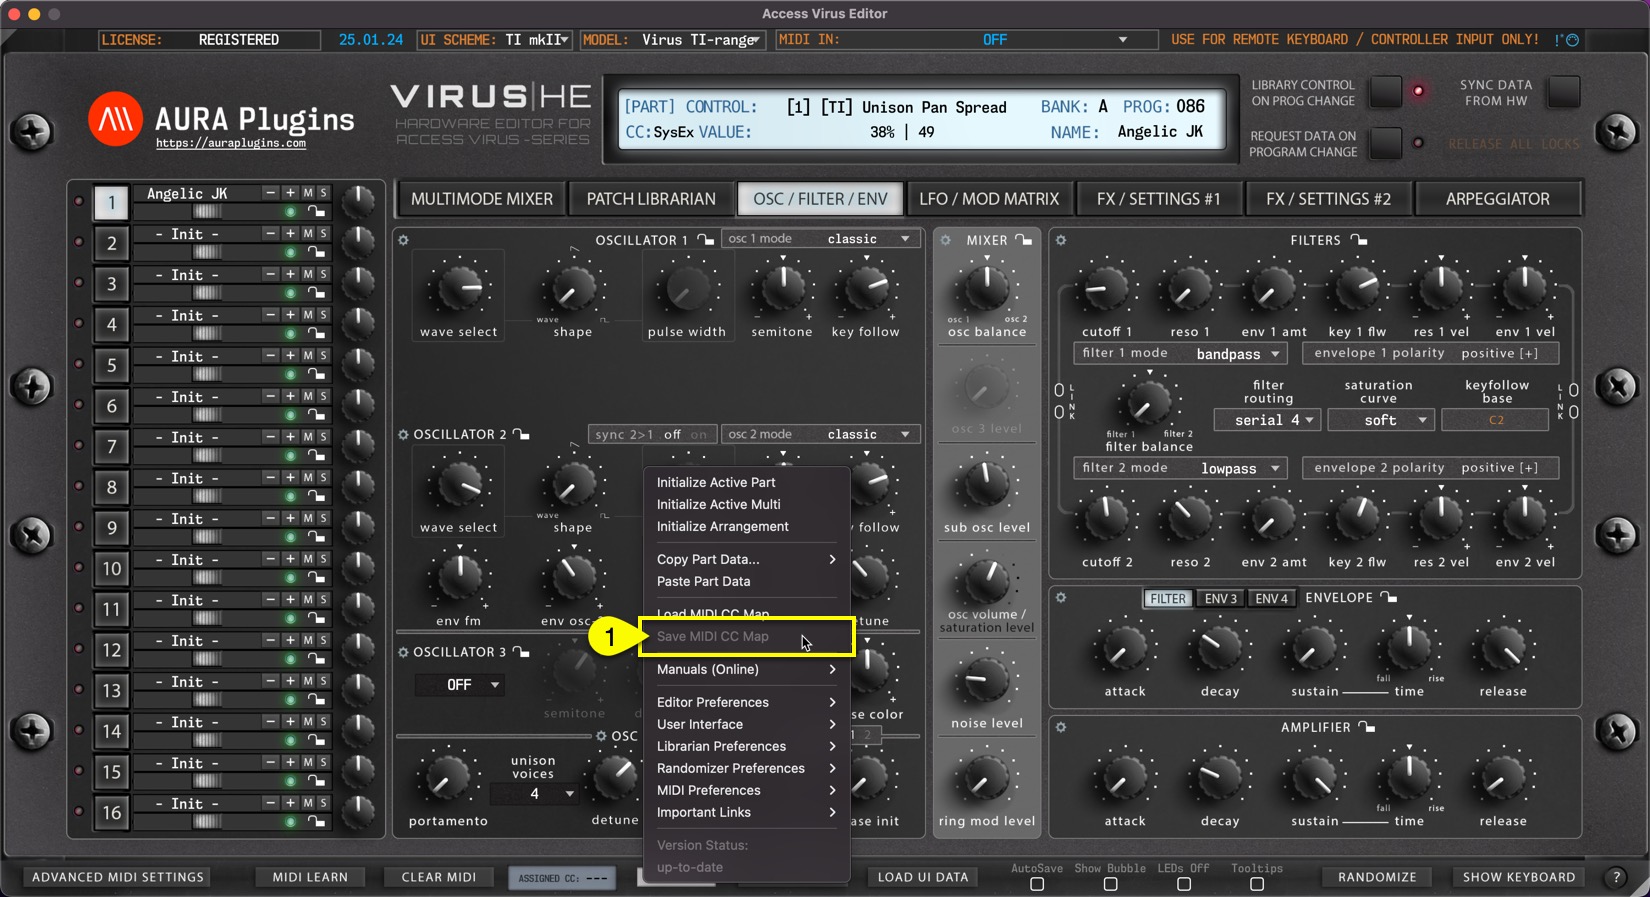Choose Initialize Active Part from context menu

click(x=715, y=482)
